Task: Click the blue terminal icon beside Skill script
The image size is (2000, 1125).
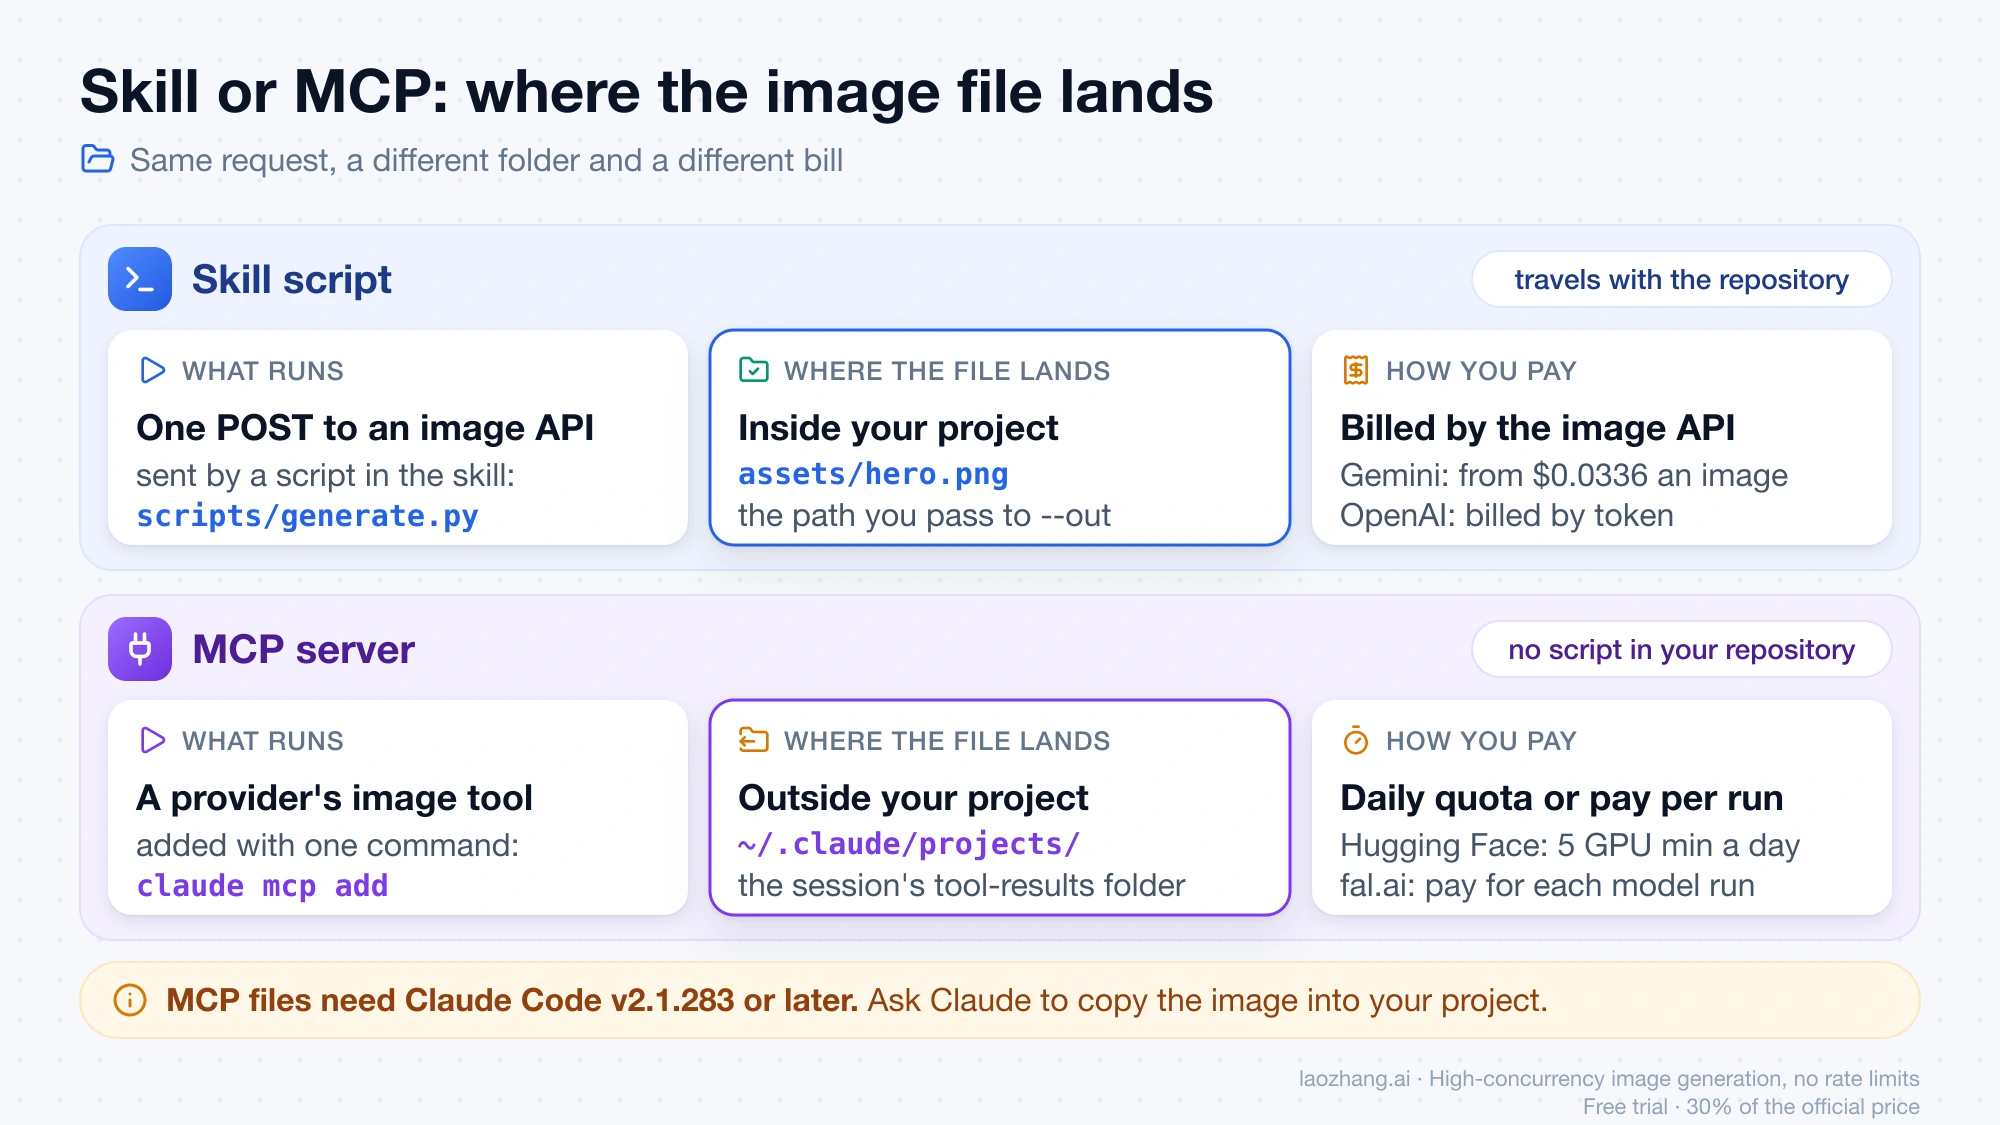Action: click(140, 279)
